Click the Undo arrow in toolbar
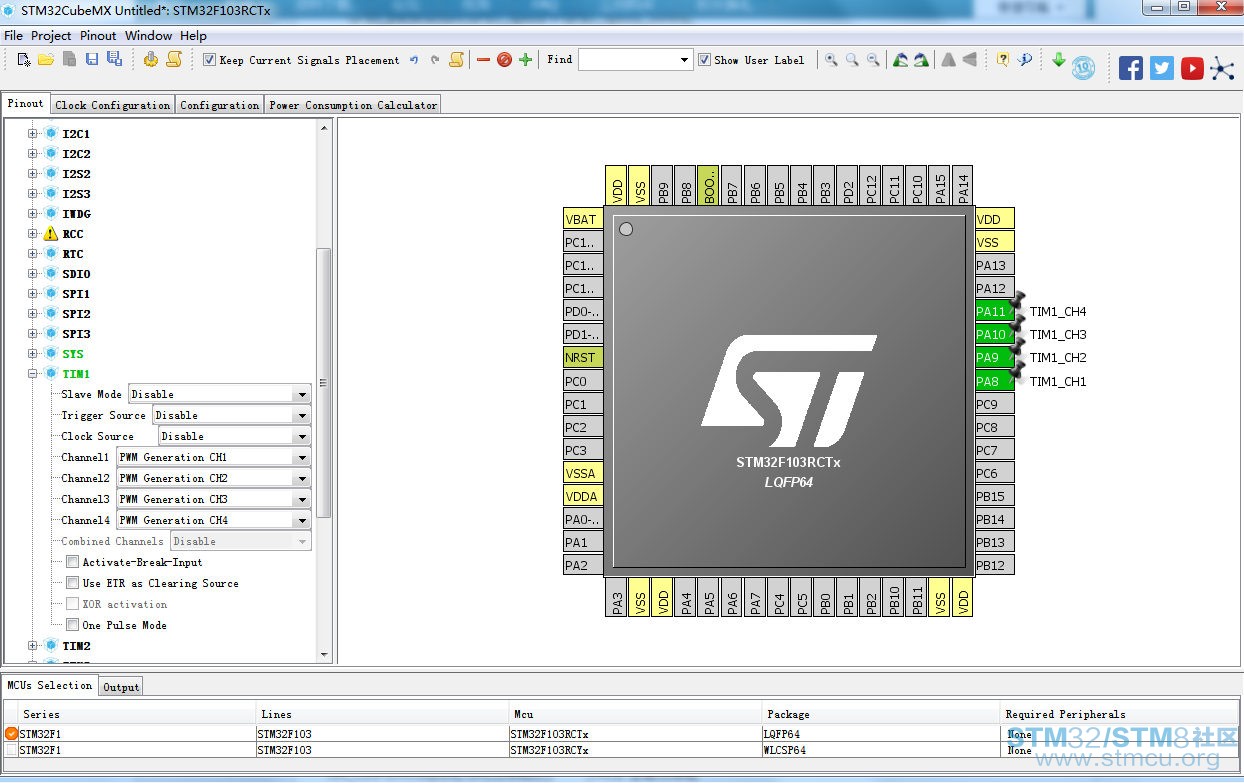This screenshot has width=1244, height=783. pyautogui.click(x=414, y=60)
